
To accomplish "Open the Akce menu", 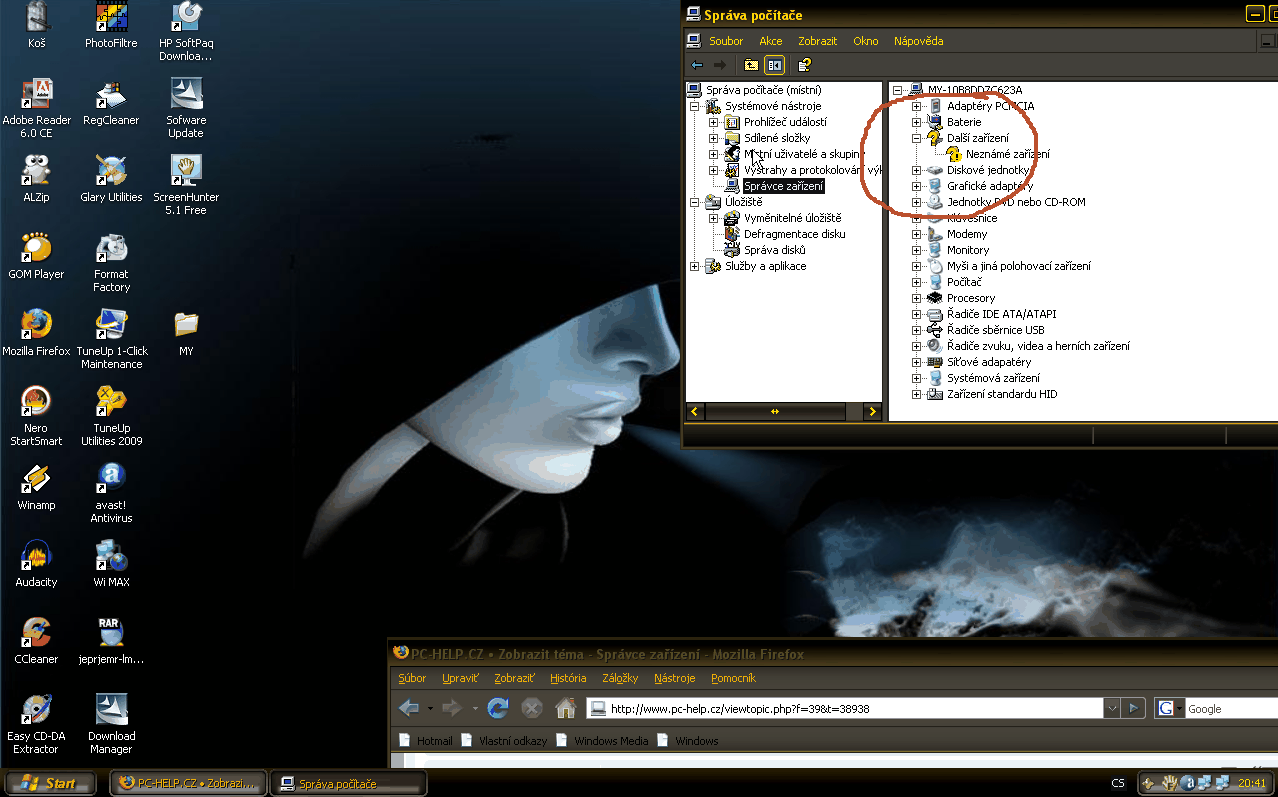I will [x=770, y=41].
